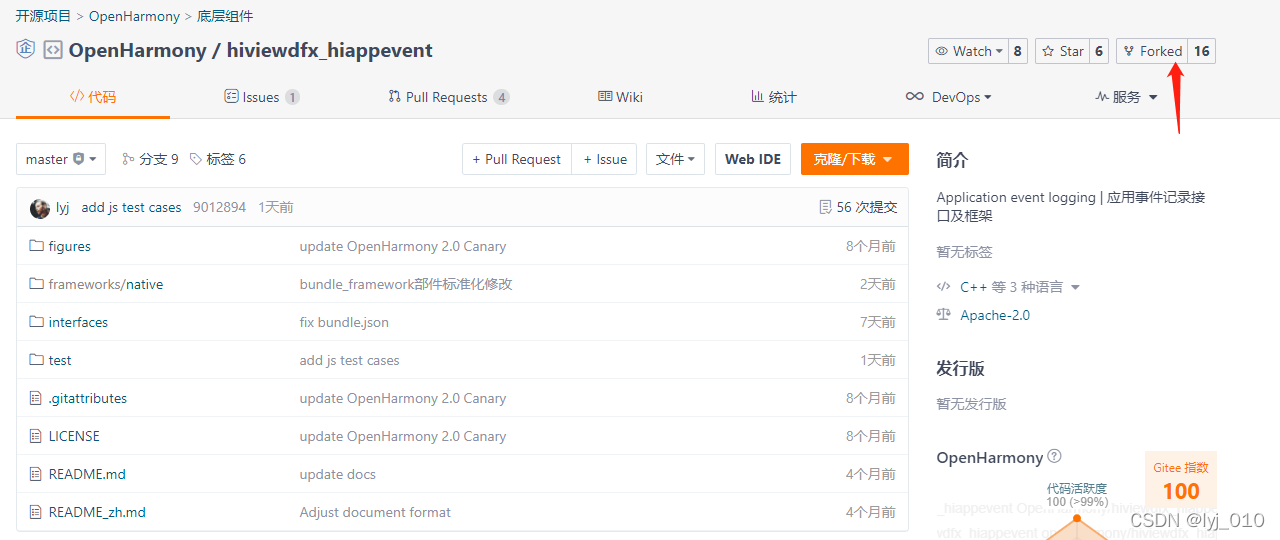Switch to the Wiki tab
This screenshot has width=1280, height=540.
620,97
